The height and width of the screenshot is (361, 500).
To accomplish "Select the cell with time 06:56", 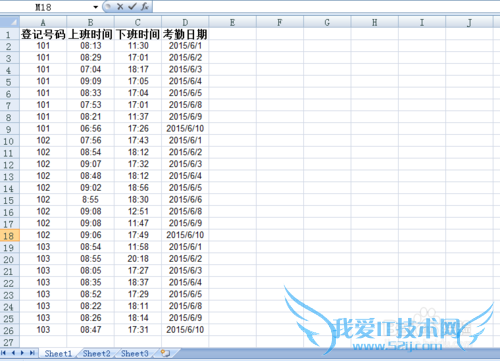I will [x=90, y=128].
